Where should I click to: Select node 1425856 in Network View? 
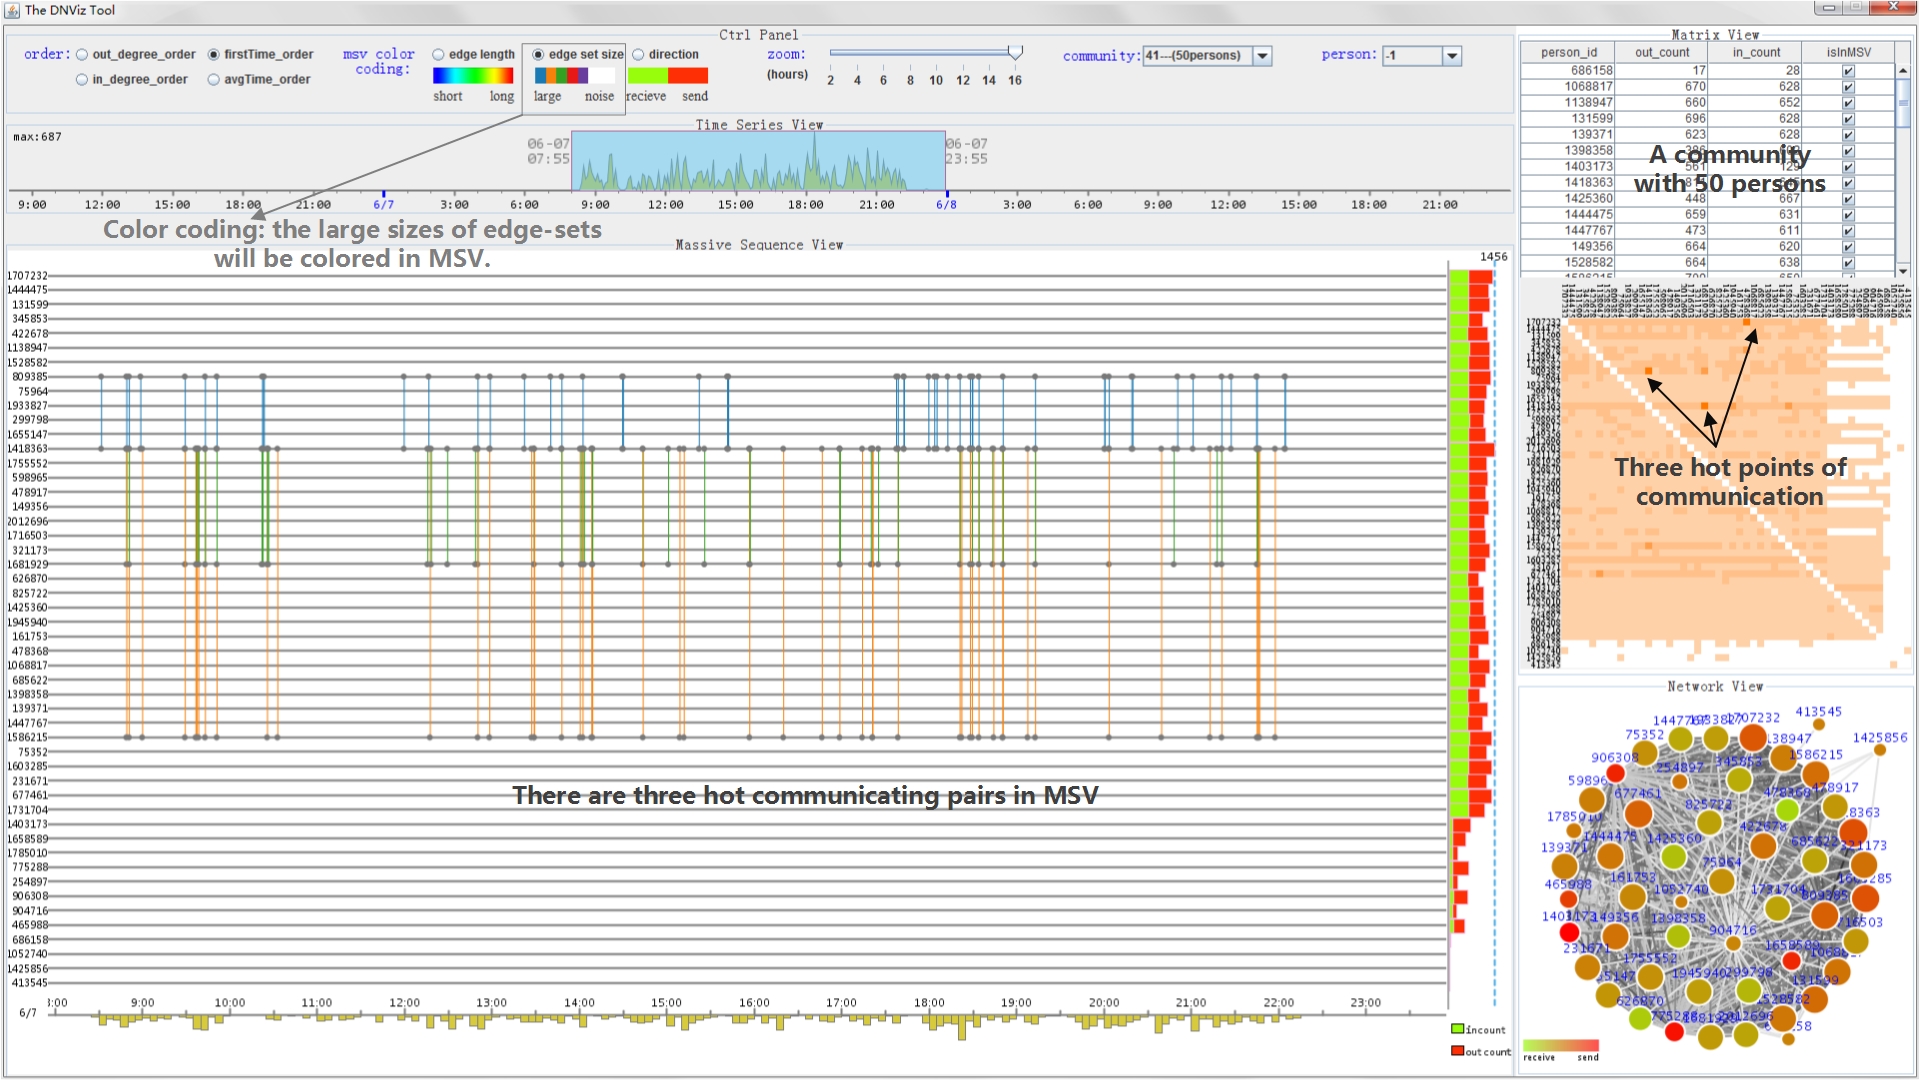click(x=1880, y=750)
